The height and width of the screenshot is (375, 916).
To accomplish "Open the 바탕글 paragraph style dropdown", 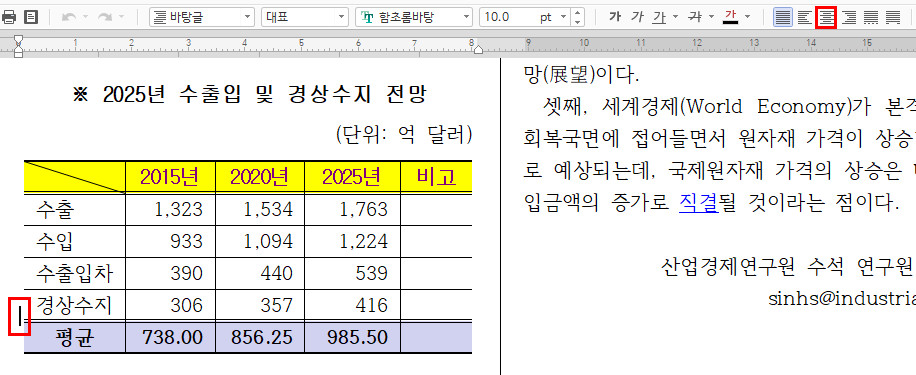I will click(202, 18).
